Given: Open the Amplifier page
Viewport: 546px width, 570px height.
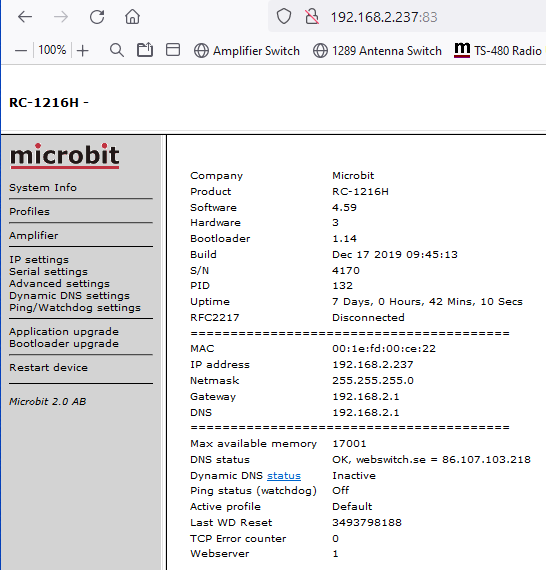Looking at the screenshot, I should (x=34, y=236).
